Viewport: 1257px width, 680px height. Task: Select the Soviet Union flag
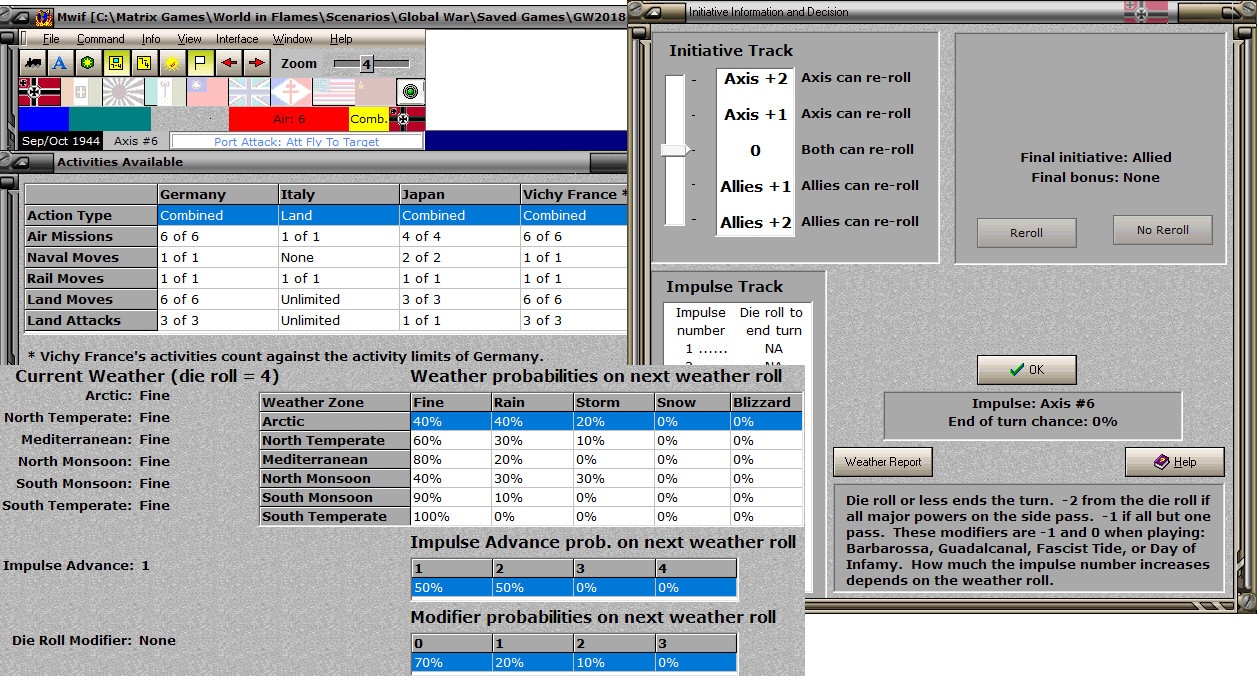click(x=375, y=92)
